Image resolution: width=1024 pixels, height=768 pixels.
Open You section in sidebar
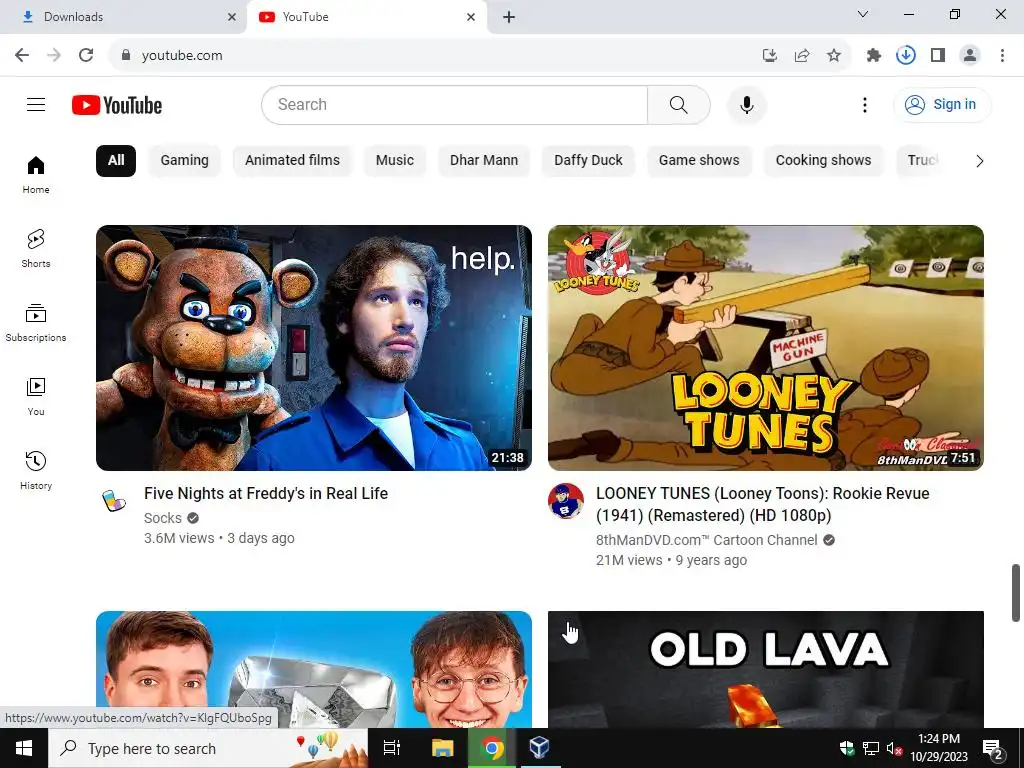(x=36, y=396)
